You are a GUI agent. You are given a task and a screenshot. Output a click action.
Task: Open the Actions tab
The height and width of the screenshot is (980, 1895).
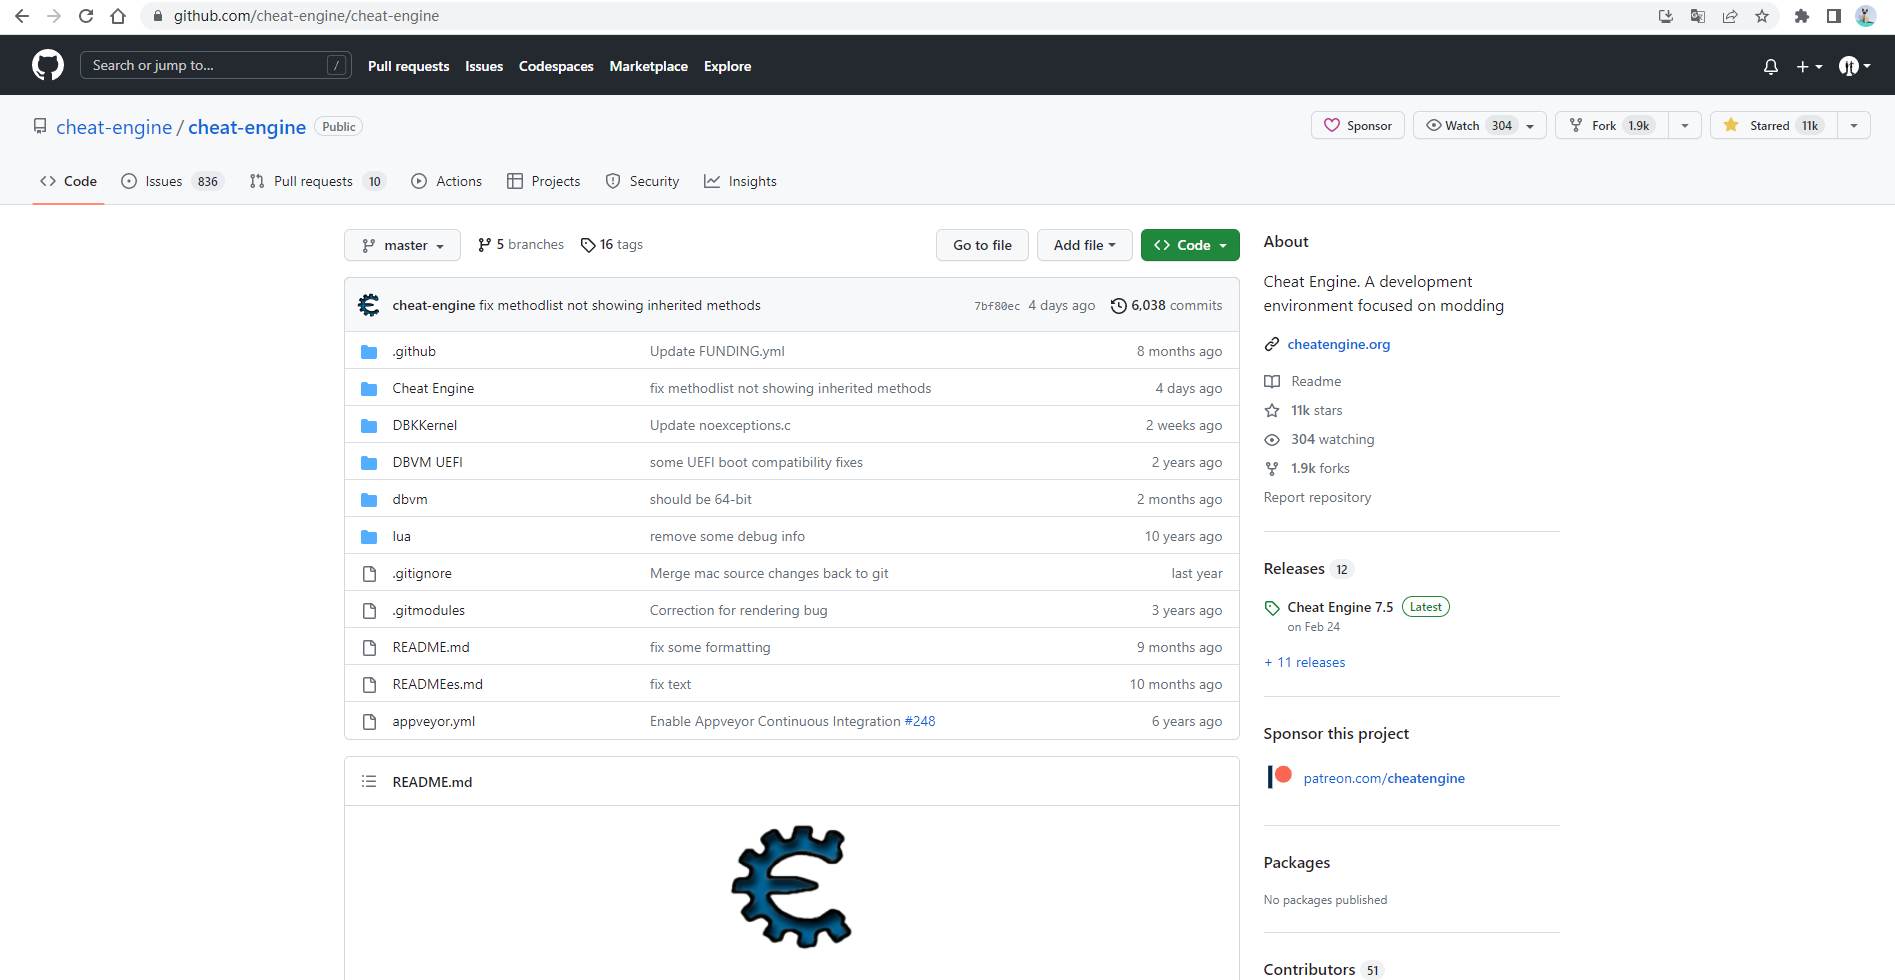coord(447,182)
